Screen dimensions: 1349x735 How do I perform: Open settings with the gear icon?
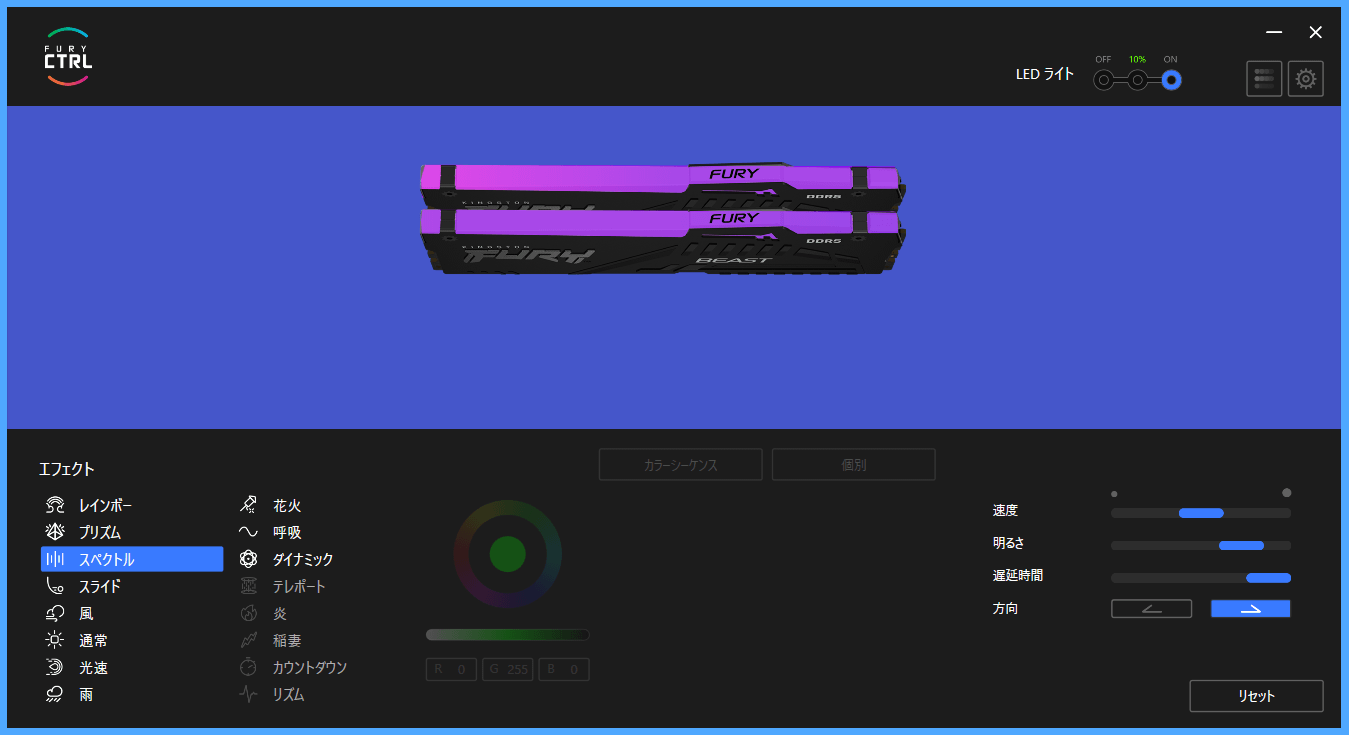tap(1305, 78)
